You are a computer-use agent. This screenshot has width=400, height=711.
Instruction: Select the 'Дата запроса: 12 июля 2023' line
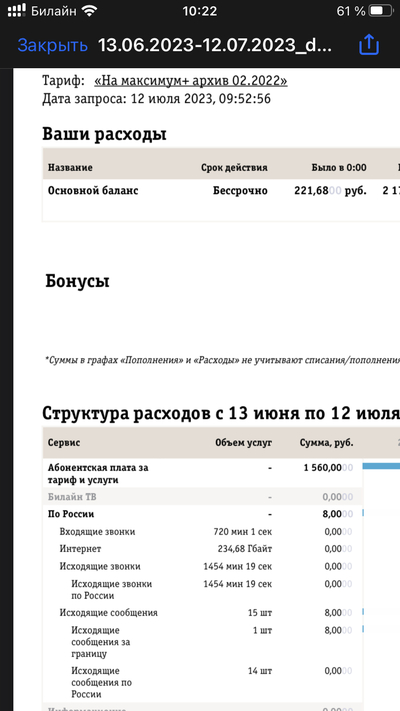coord(156,98)
